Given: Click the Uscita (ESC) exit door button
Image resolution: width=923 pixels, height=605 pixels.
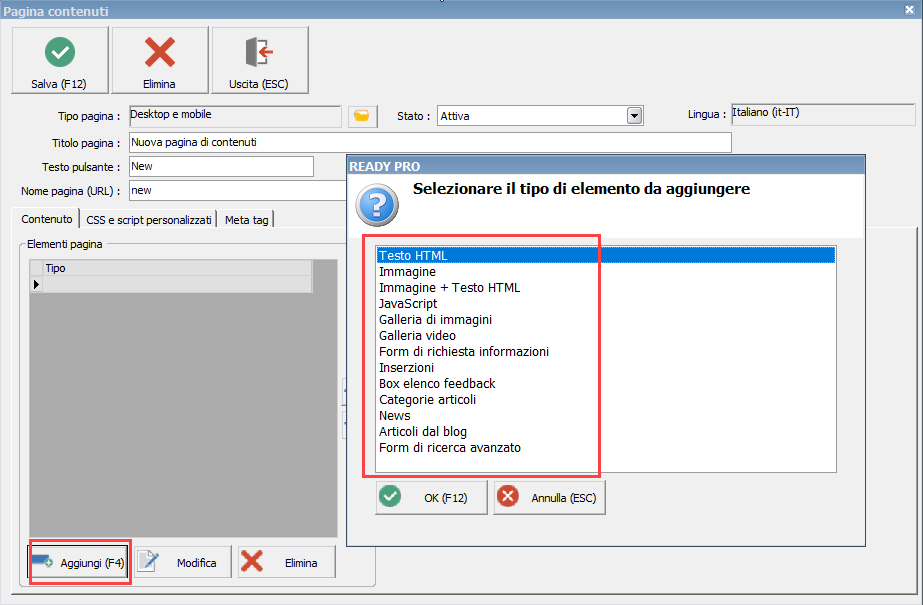Looking at the screenshot, I should coord(260,60).
